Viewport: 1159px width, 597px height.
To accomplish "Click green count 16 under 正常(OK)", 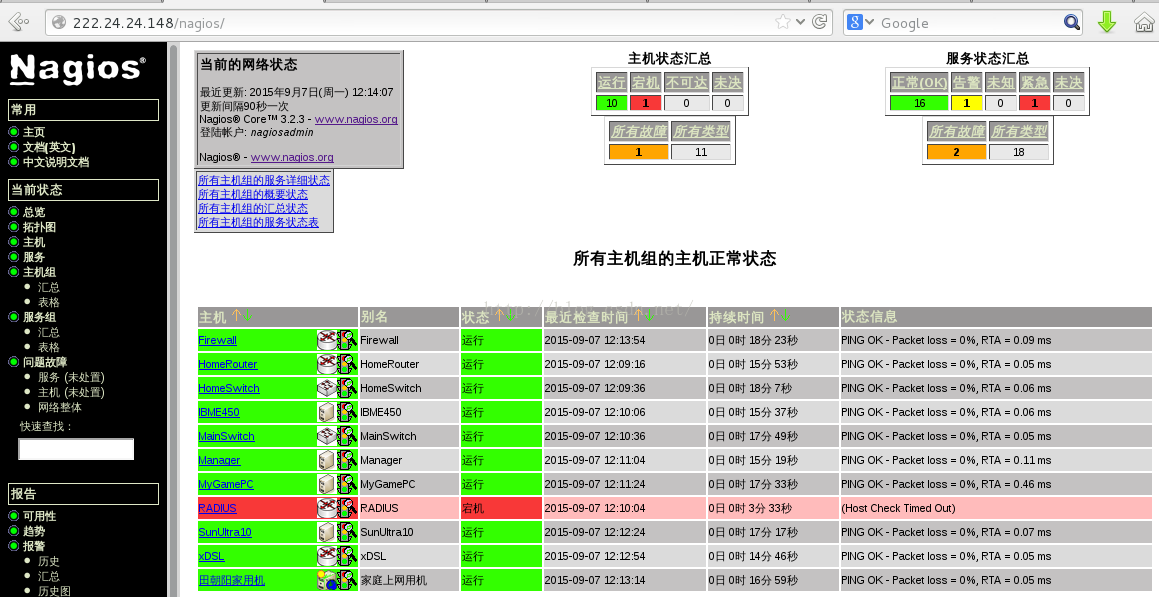I will [x=920, y=103].
